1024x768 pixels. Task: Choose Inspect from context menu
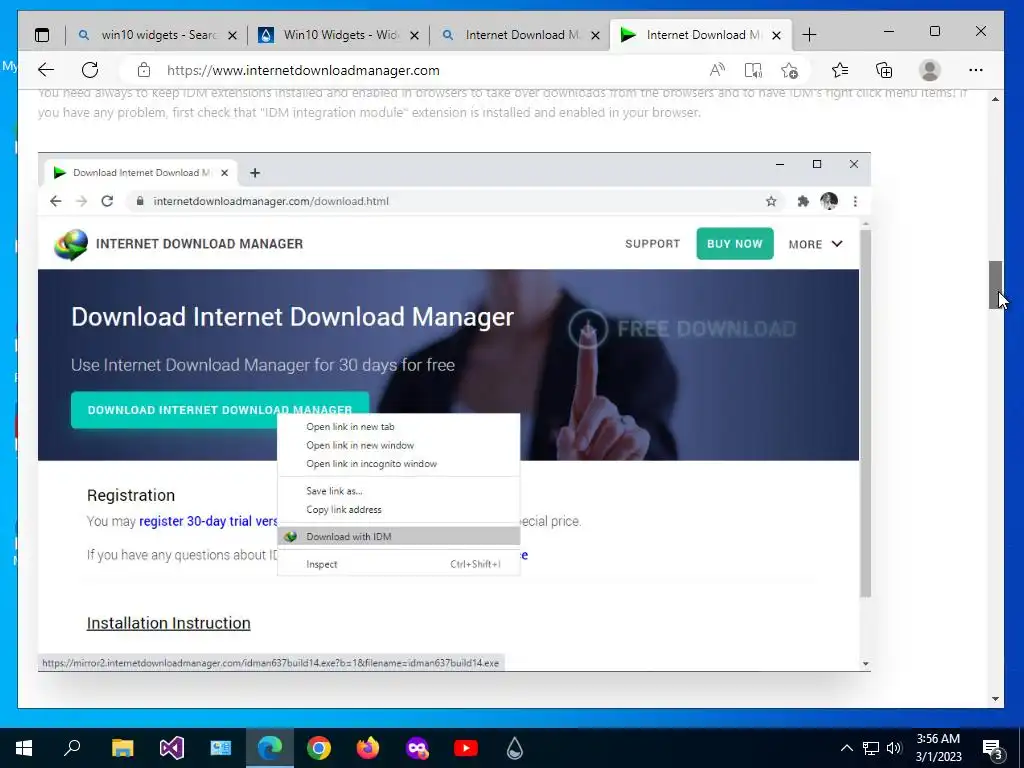tap(399, 564)
